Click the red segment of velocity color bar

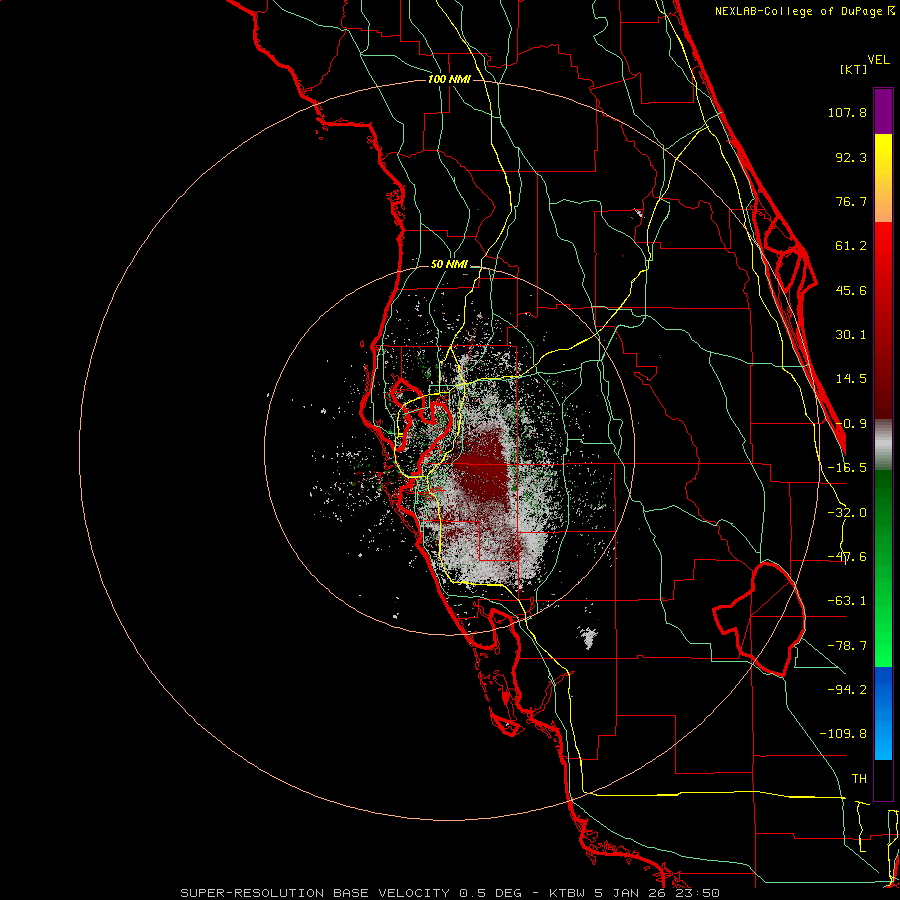(883, 321)
